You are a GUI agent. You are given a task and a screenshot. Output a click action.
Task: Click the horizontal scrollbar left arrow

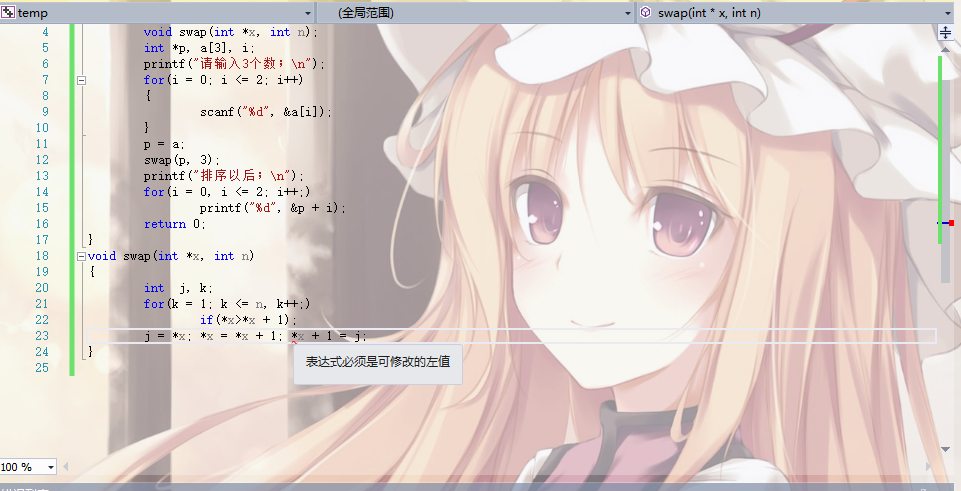pos(66,467)
